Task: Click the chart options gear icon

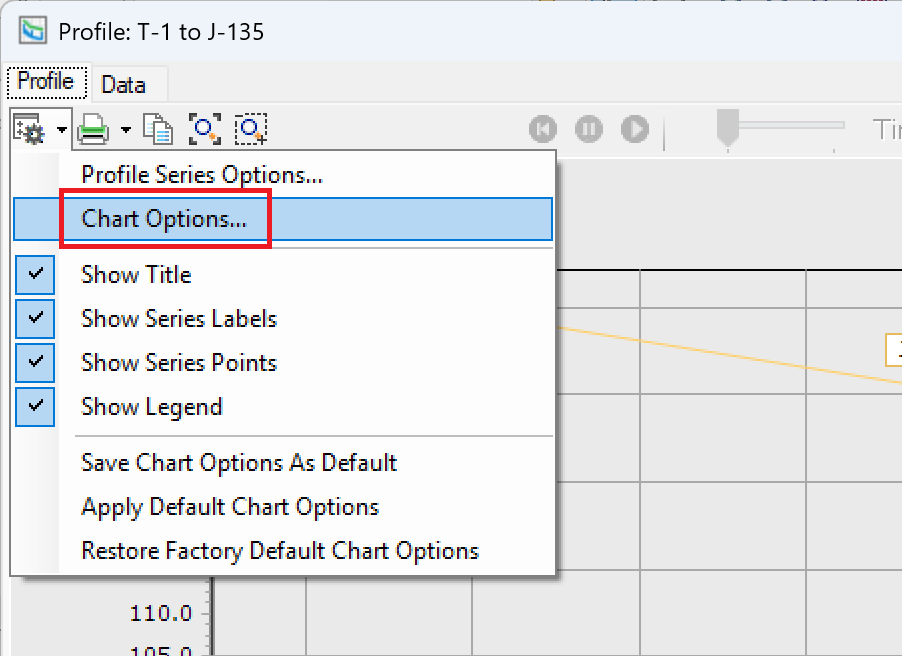Action: (27, 129)
